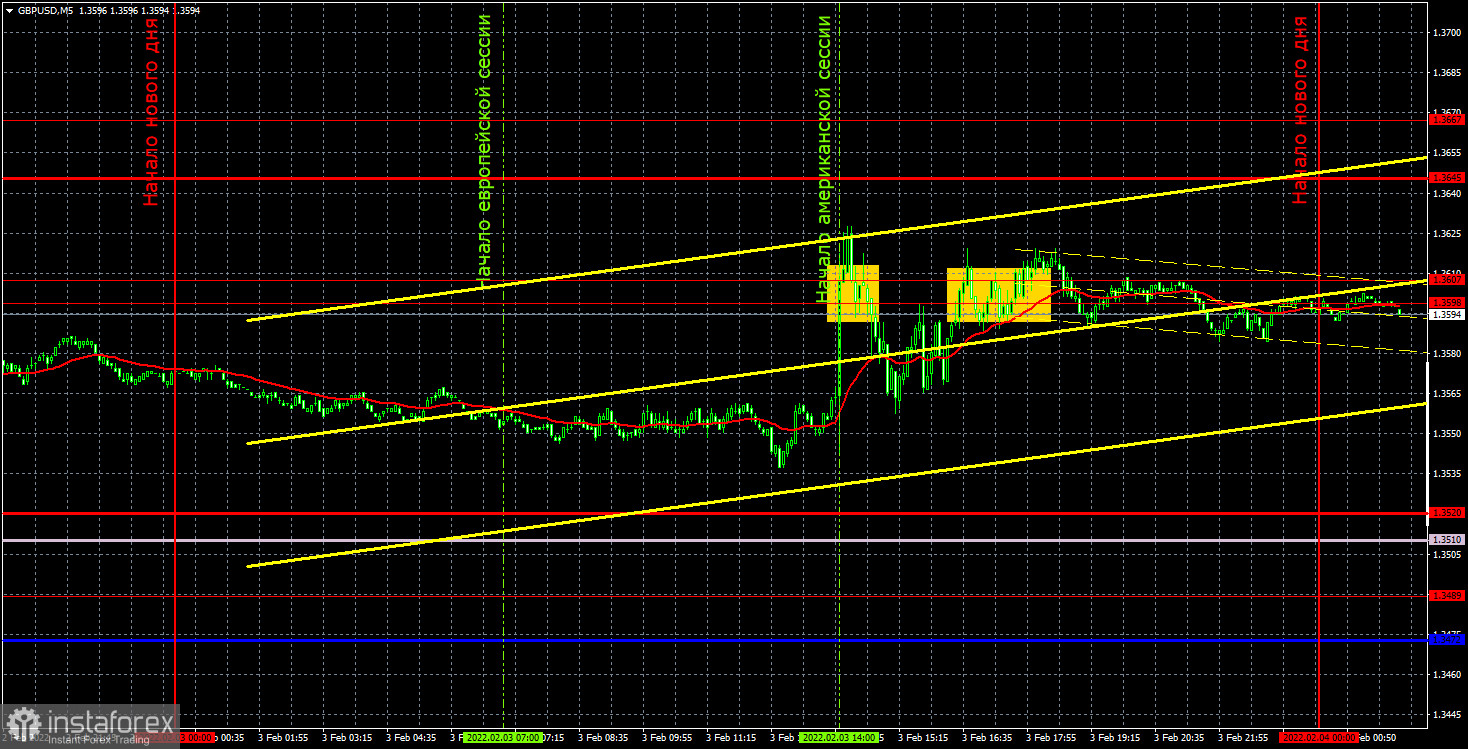The width and height of the screenshot is (1468, 749).
Task: Click the white 1.3510 level price tag
Action: click(x=1447, y=540)
